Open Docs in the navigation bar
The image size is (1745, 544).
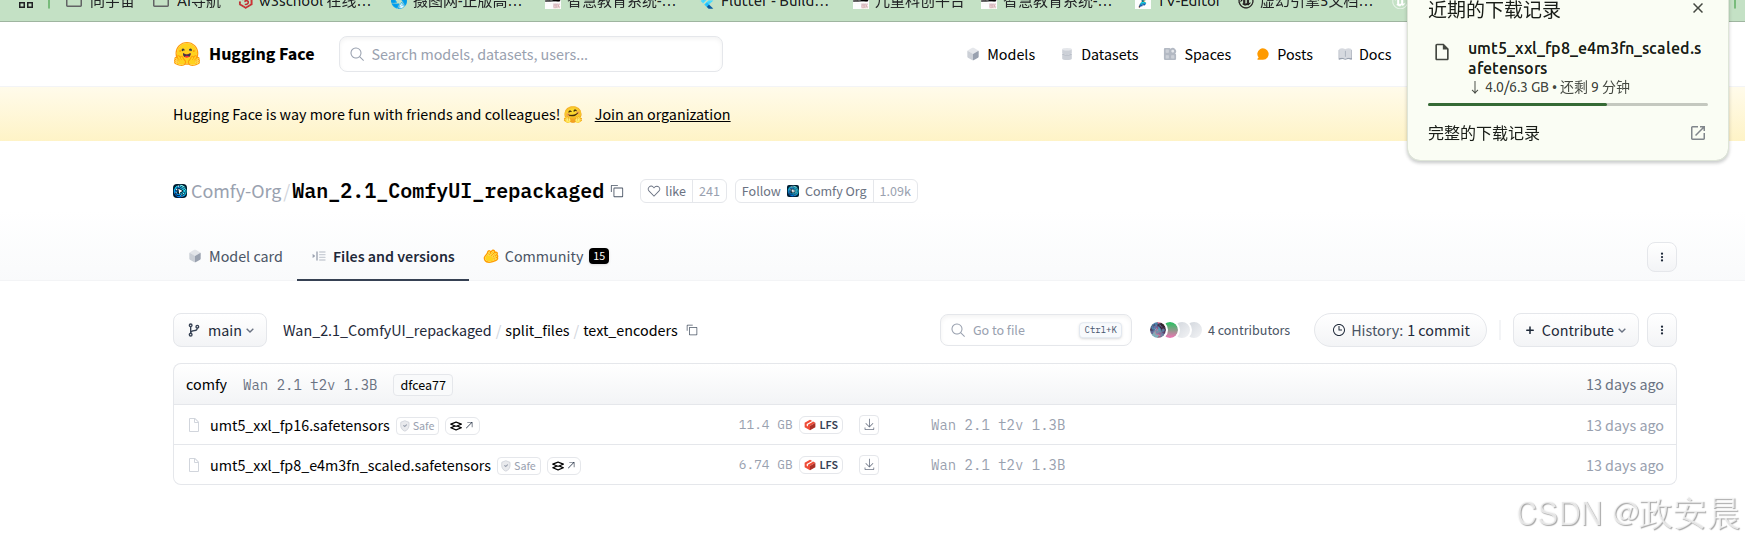coord(1365,54)
